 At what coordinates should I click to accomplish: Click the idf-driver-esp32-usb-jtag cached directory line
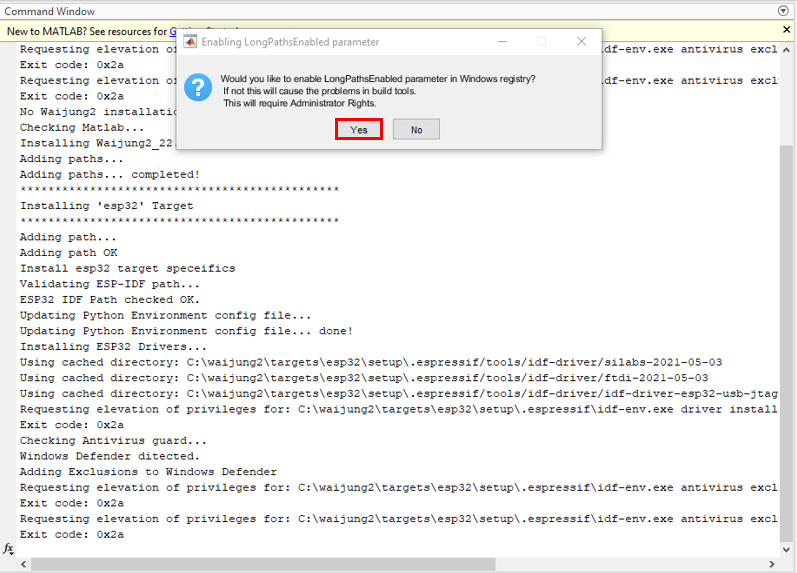point(398,394)
